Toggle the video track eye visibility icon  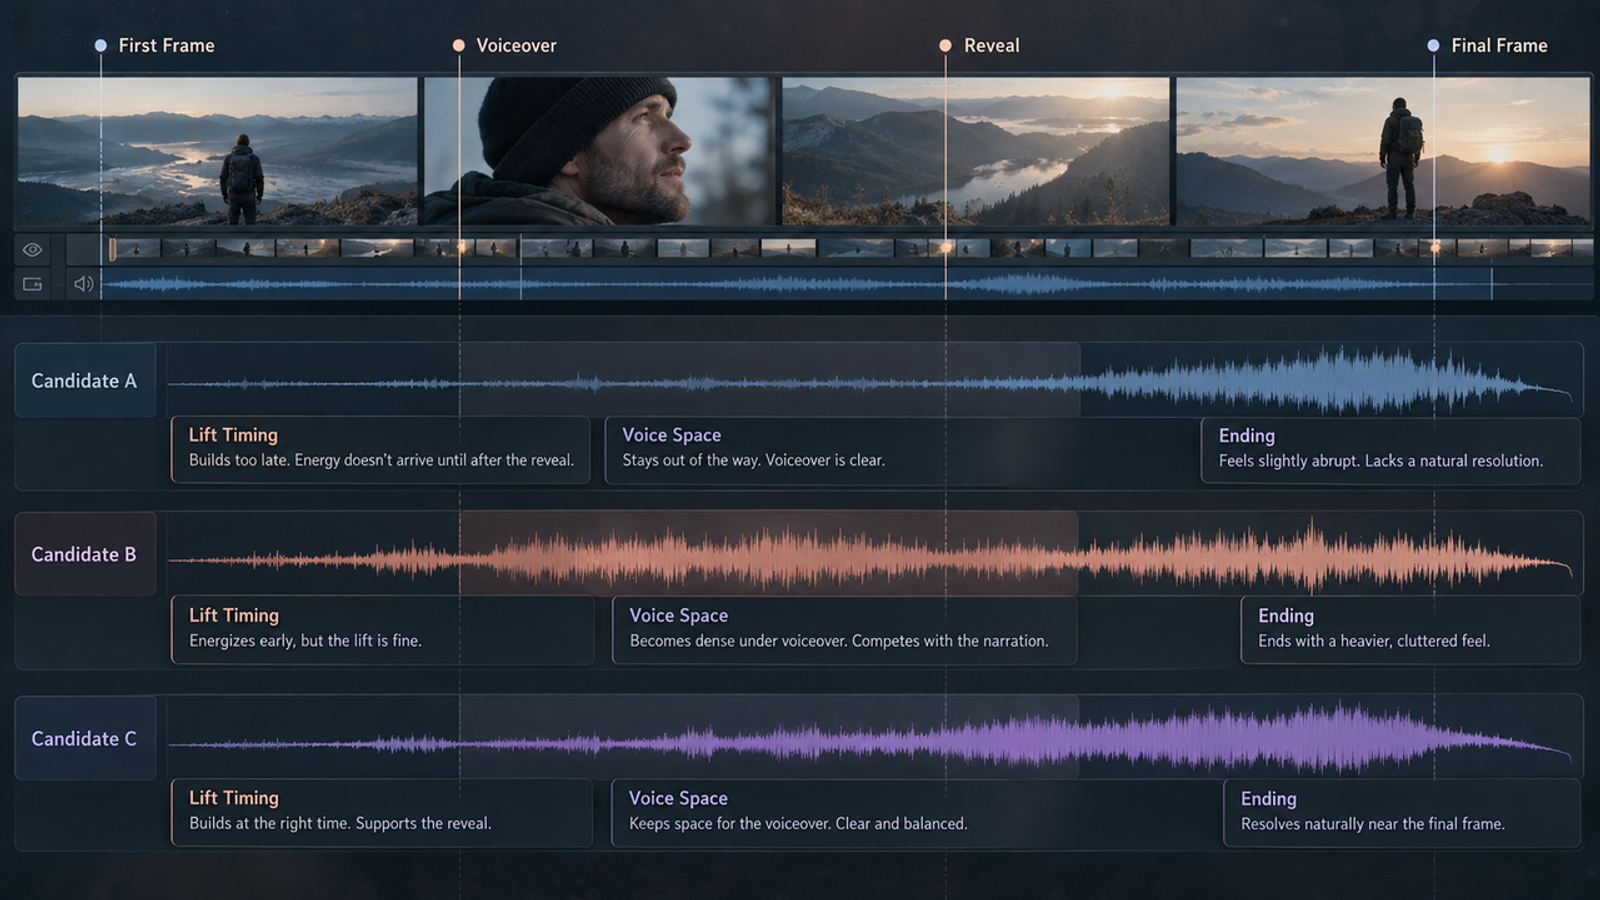coord(32,249)
